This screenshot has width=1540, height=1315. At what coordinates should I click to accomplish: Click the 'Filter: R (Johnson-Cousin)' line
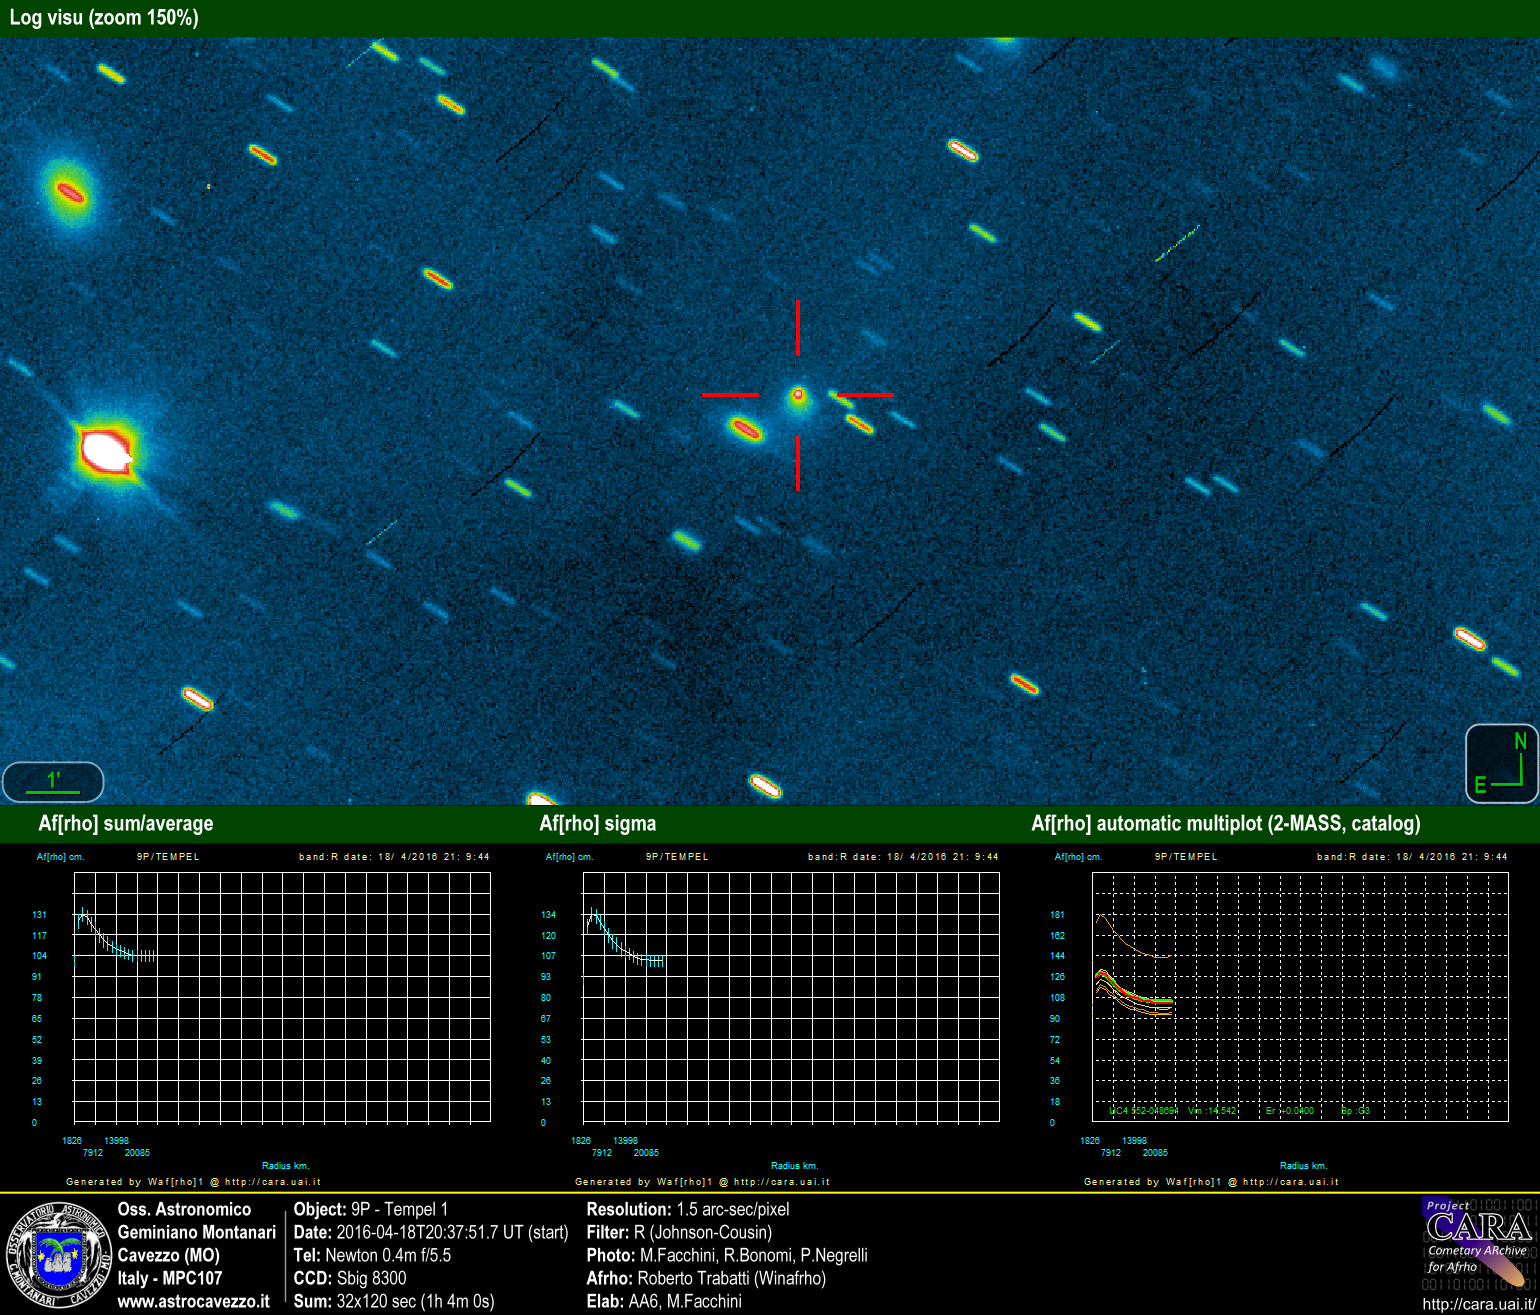coord(679,1232)
